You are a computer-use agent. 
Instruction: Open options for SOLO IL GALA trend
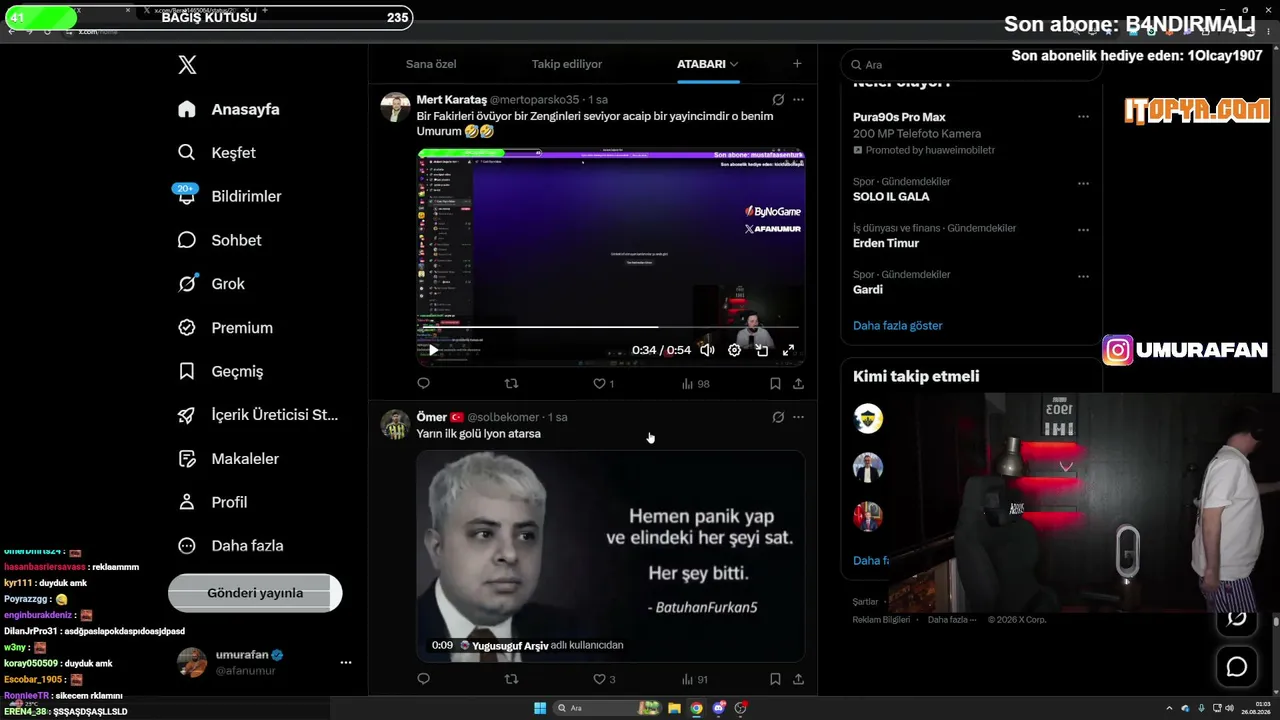click(x=1083, y=184)
